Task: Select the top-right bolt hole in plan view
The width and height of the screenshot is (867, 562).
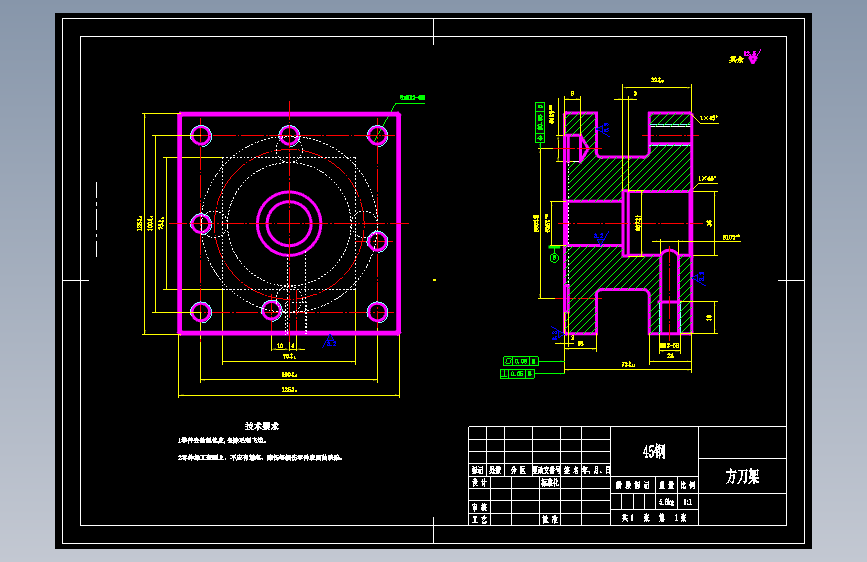Action: [x=378, y=136]
